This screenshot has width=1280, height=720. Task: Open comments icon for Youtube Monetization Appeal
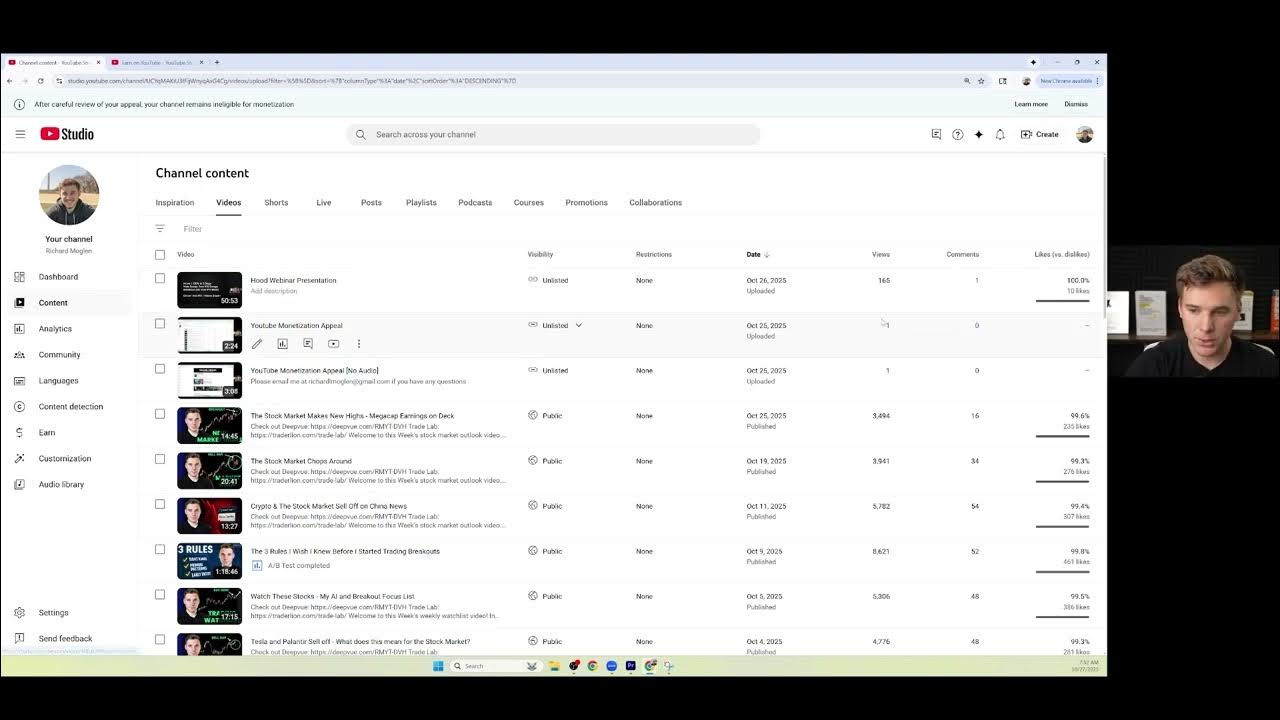[x=308, y=344]
